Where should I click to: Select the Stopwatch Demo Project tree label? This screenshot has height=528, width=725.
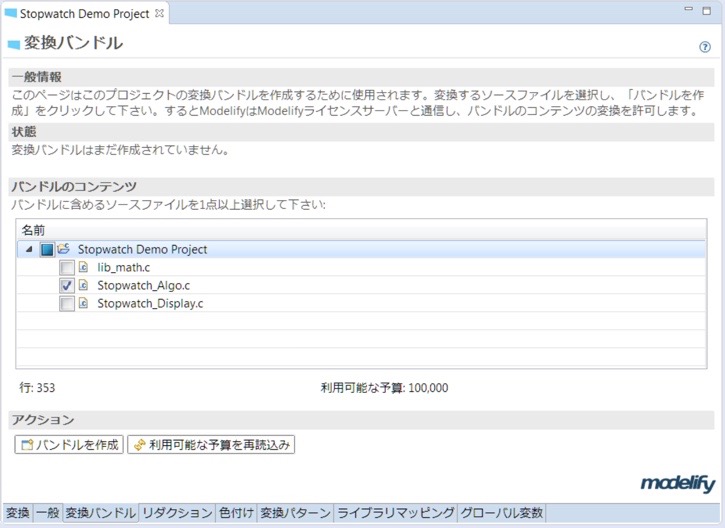pyautogui.click(x=142, y=250)
